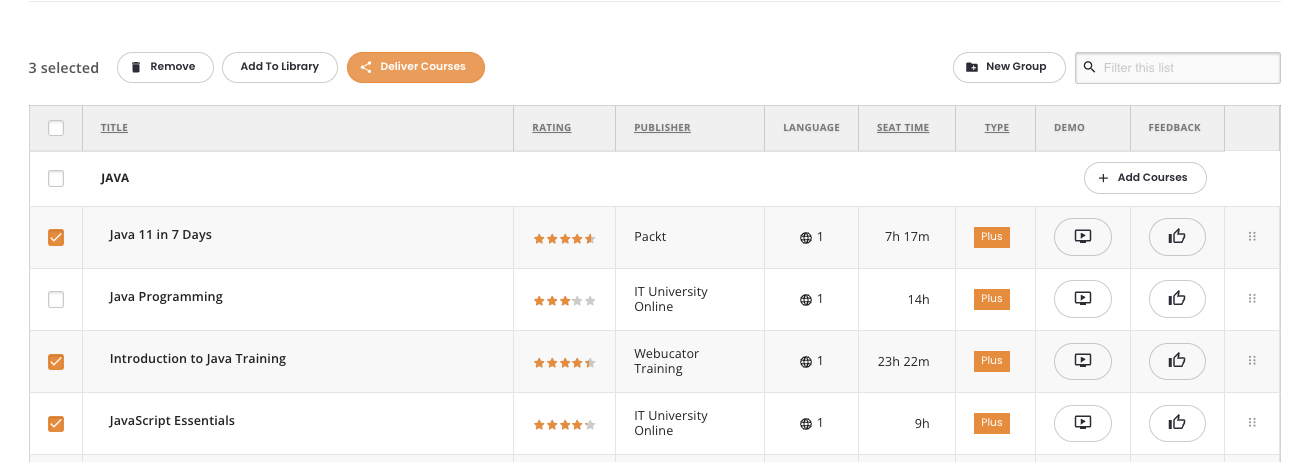The image size is (1302, 462).
Task: Grab drag handle of Java 11 in 7 Days row
Action: pos(1252,237)
